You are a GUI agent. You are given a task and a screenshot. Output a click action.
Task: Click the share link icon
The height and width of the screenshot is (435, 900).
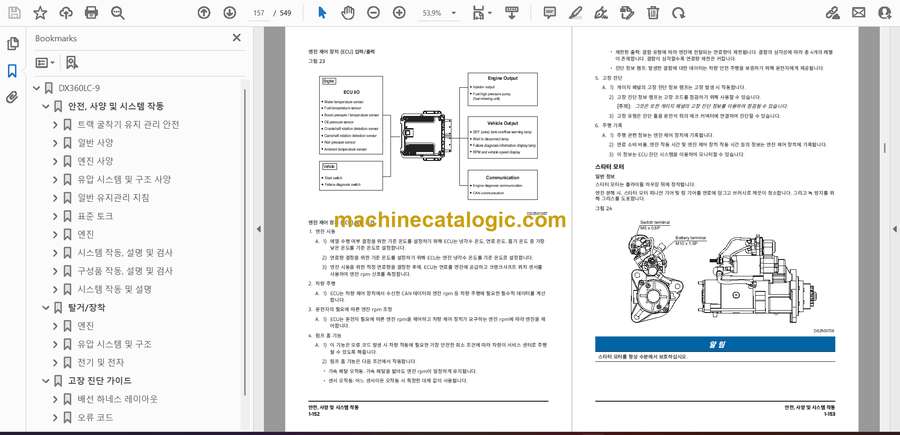click(x=832, y=13)
